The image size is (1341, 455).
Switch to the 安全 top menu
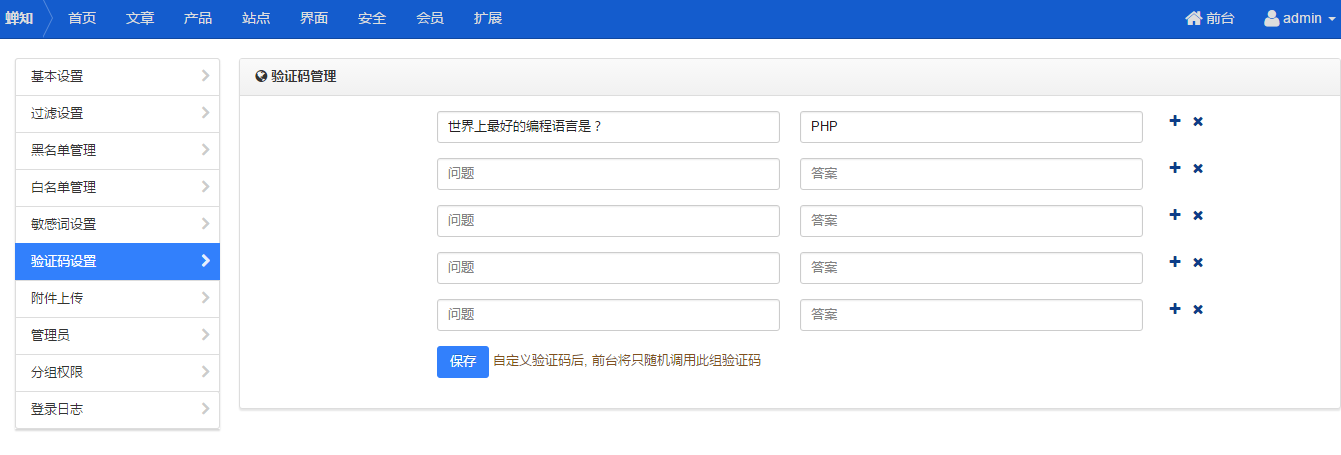coord(372,18)
